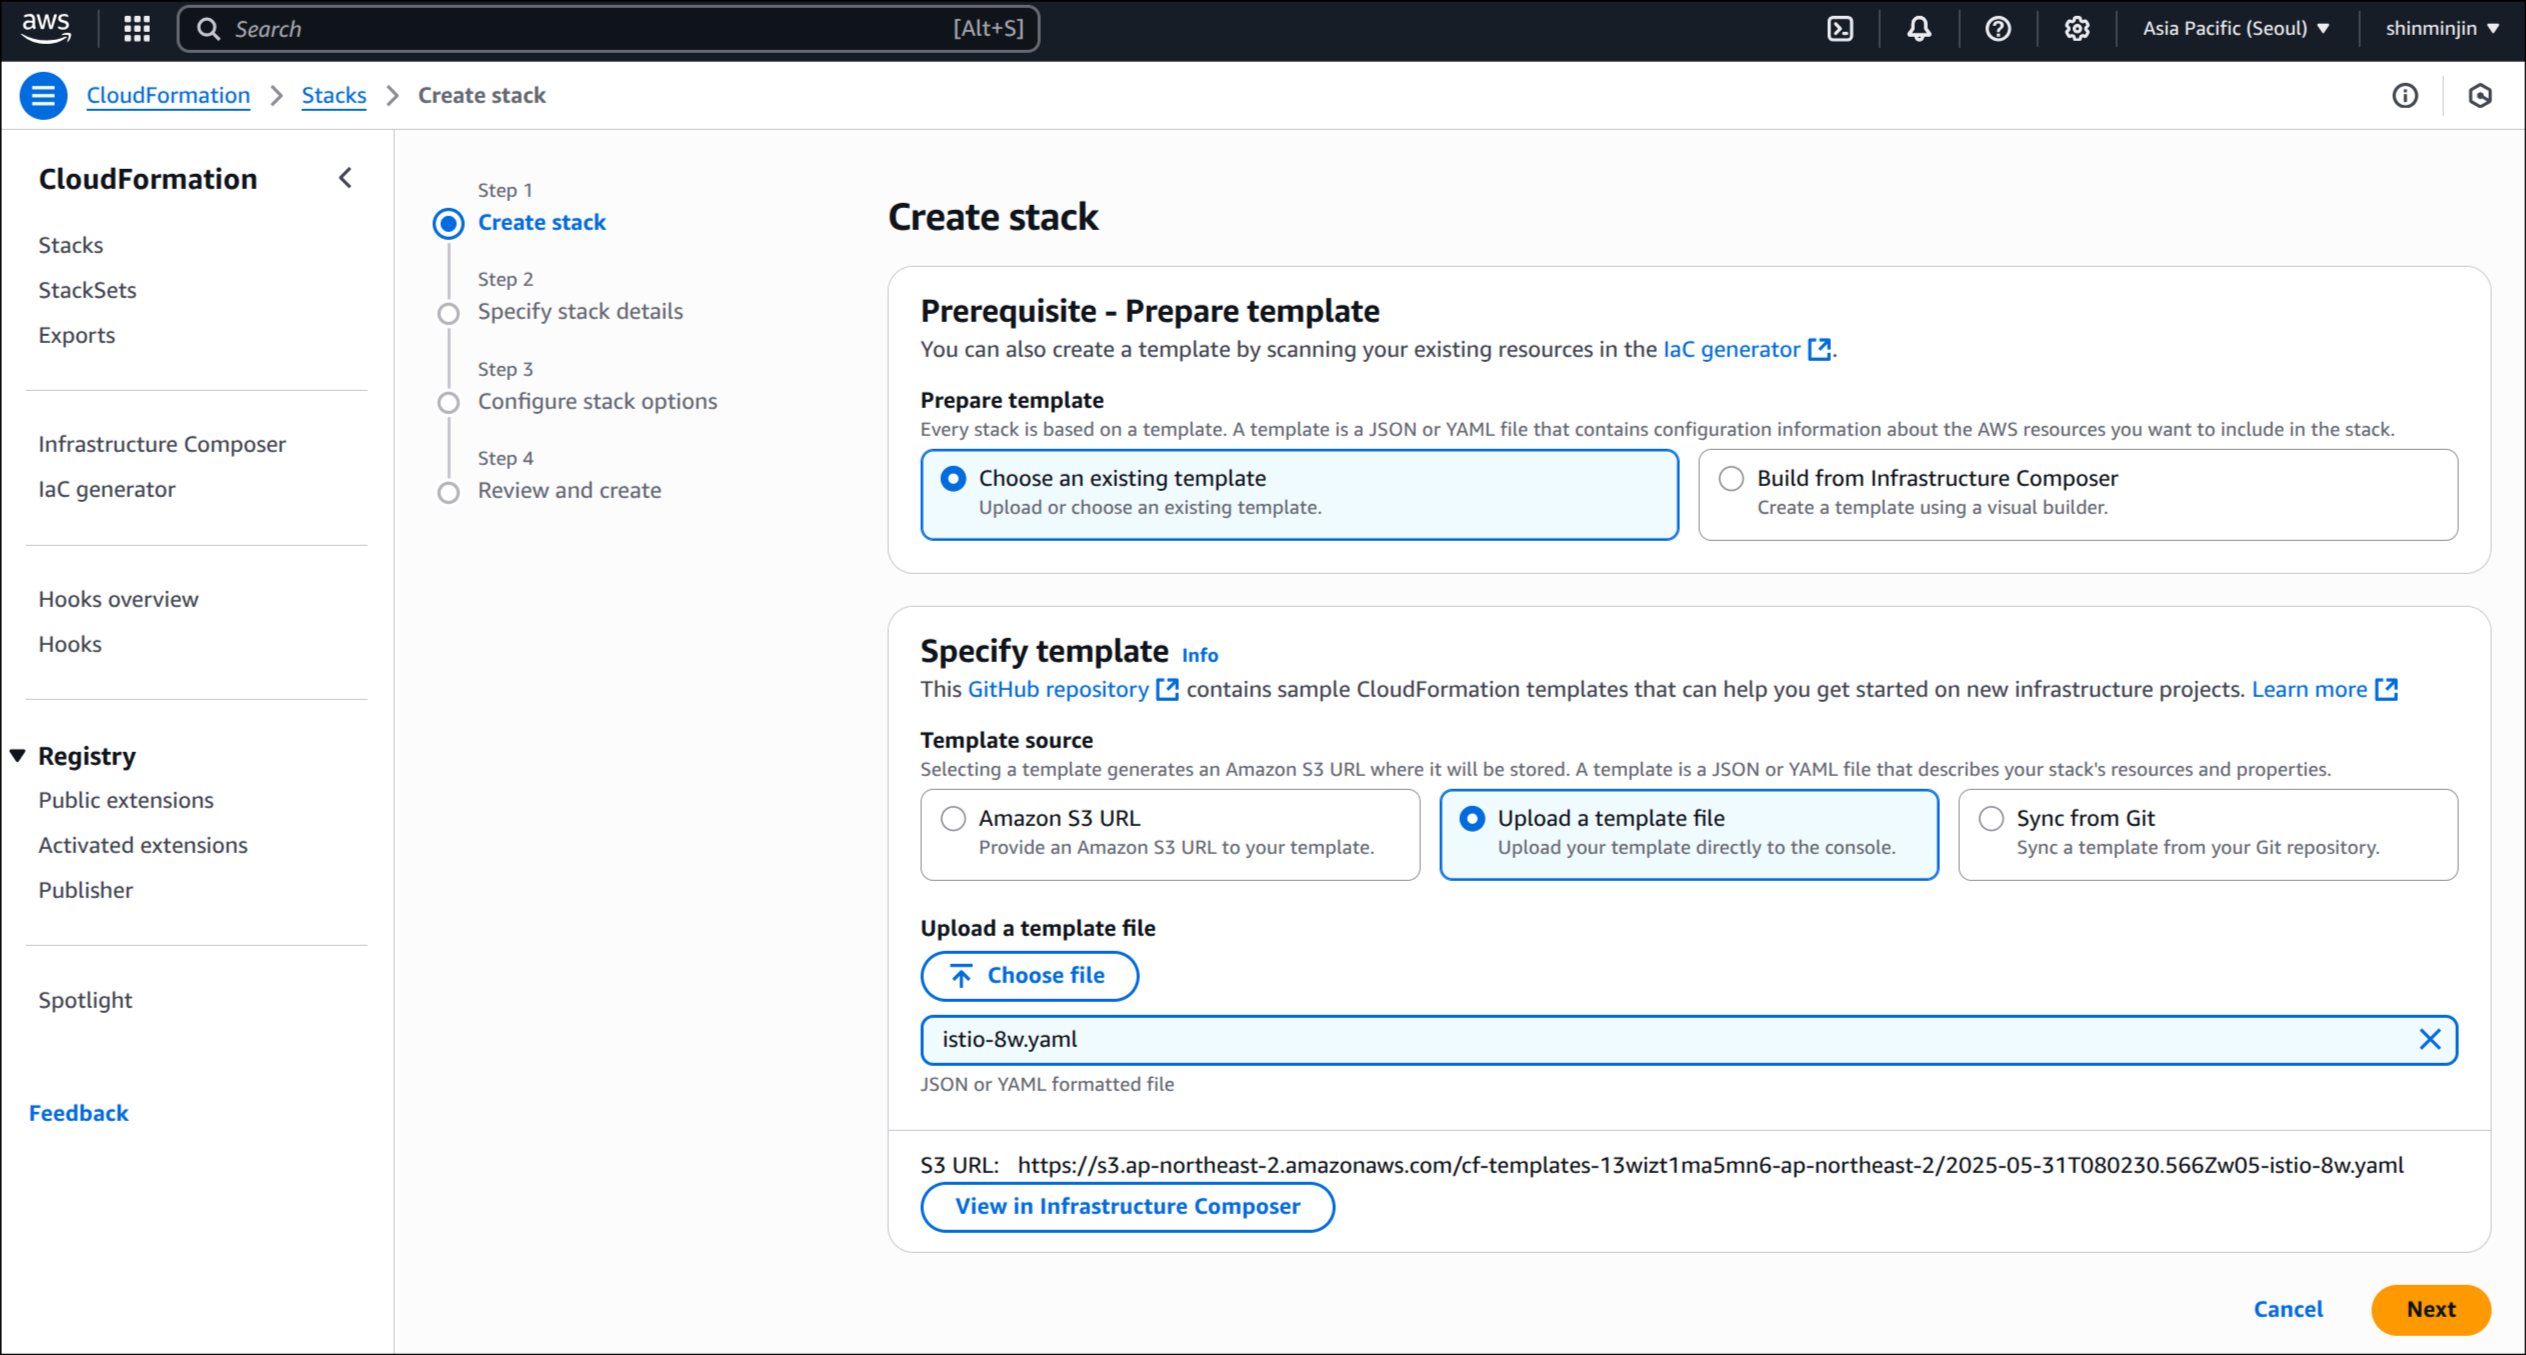Viewport: 2526px width, 1355px height.
Task: Open notifications bell icon
Action: (x=1918, y=28)
